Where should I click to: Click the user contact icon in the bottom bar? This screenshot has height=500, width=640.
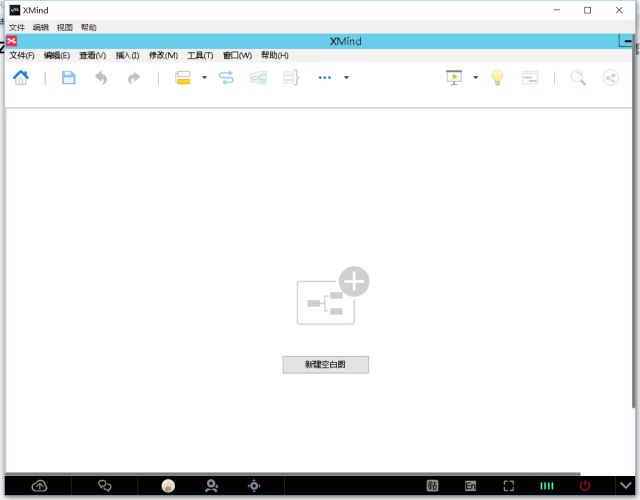point(211,486)
